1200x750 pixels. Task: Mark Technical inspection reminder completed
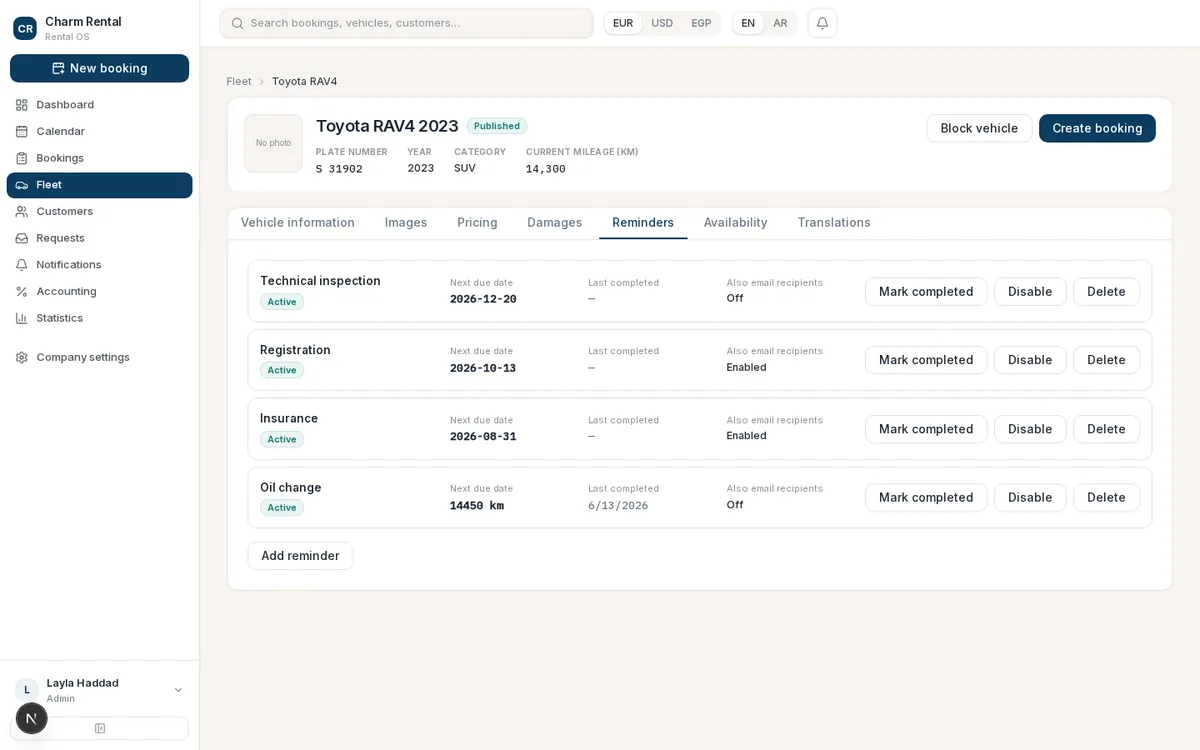tap(926, 292)
